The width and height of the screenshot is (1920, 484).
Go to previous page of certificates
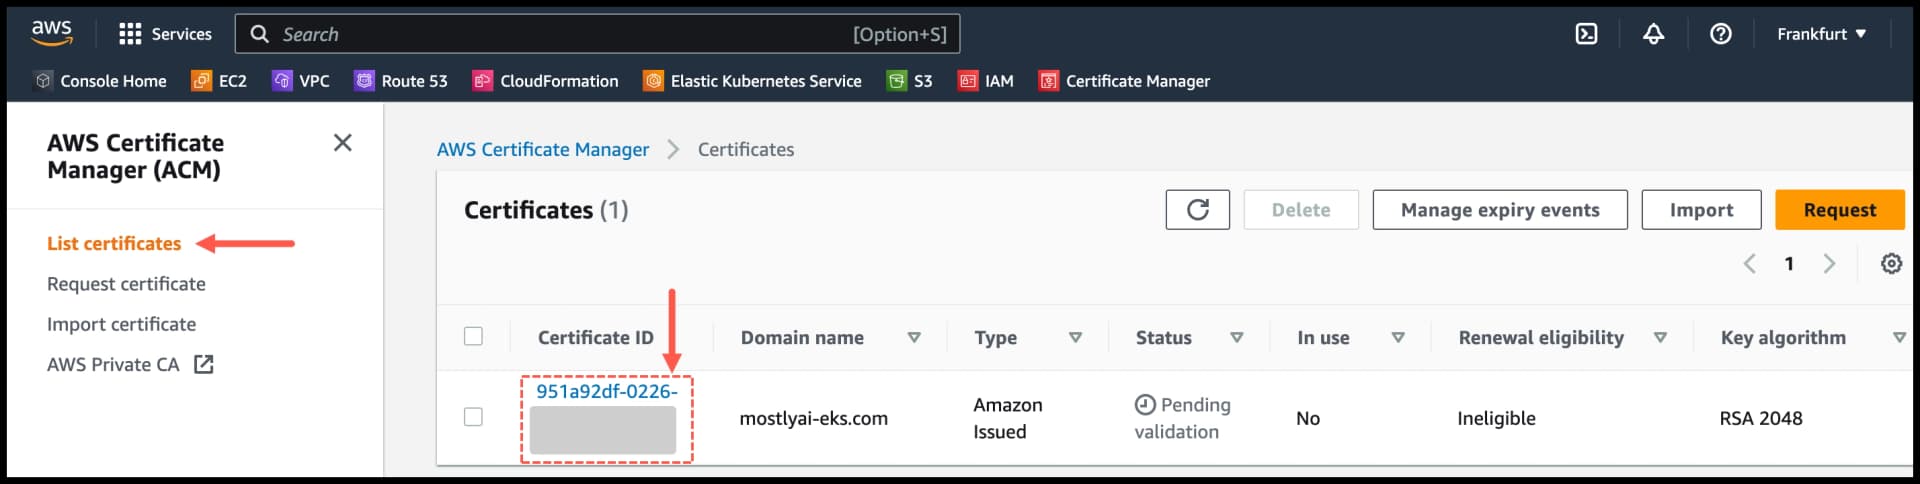pos(1749,264)
